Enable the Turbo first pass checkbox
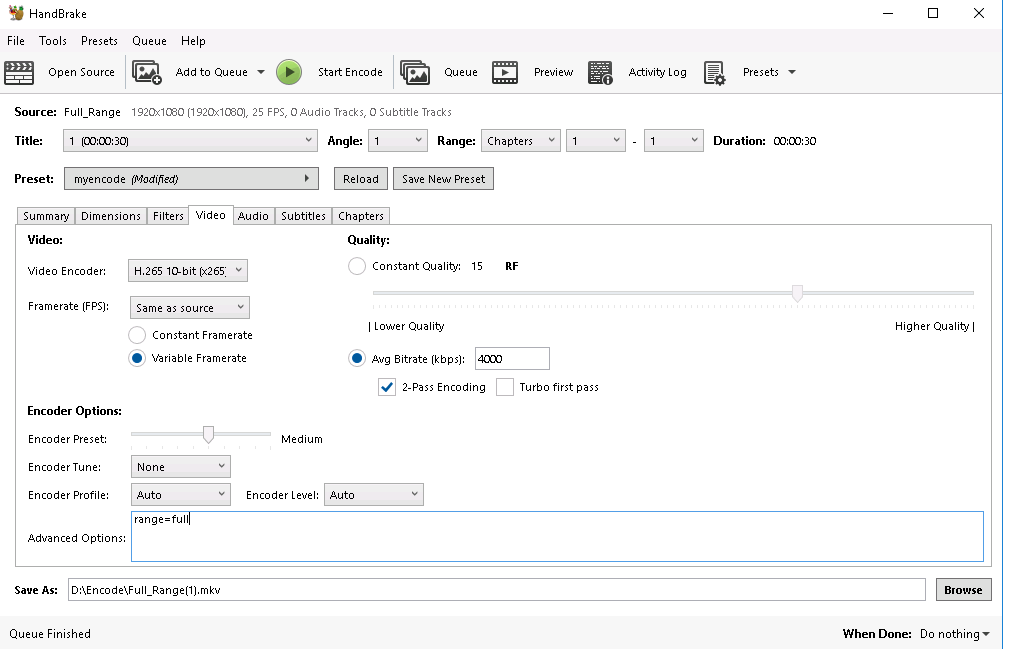Viewport: 1009px width, 649px height. [505, 387]
